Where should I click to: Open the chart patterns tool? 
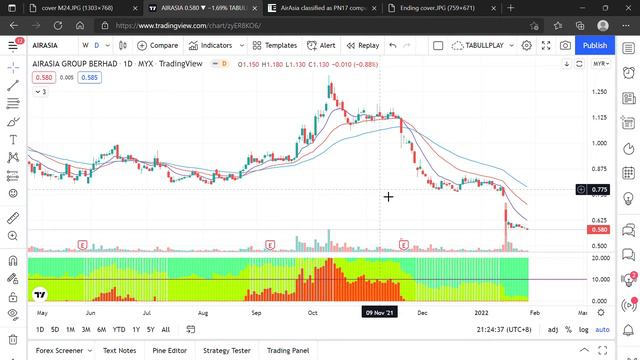(13, 158)
